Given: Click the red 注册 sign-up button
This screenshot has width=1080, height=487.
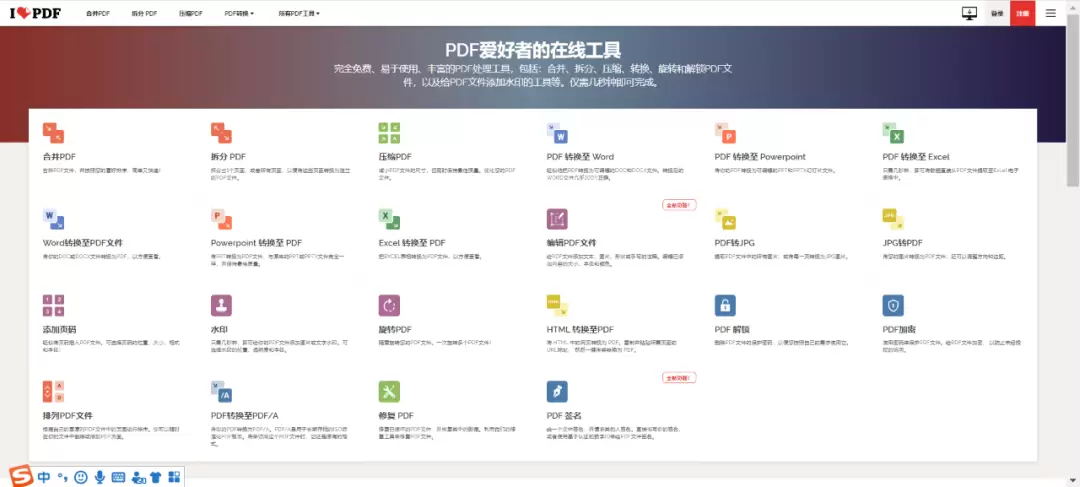Looking at the screenshot, I should pos(1023,13).
